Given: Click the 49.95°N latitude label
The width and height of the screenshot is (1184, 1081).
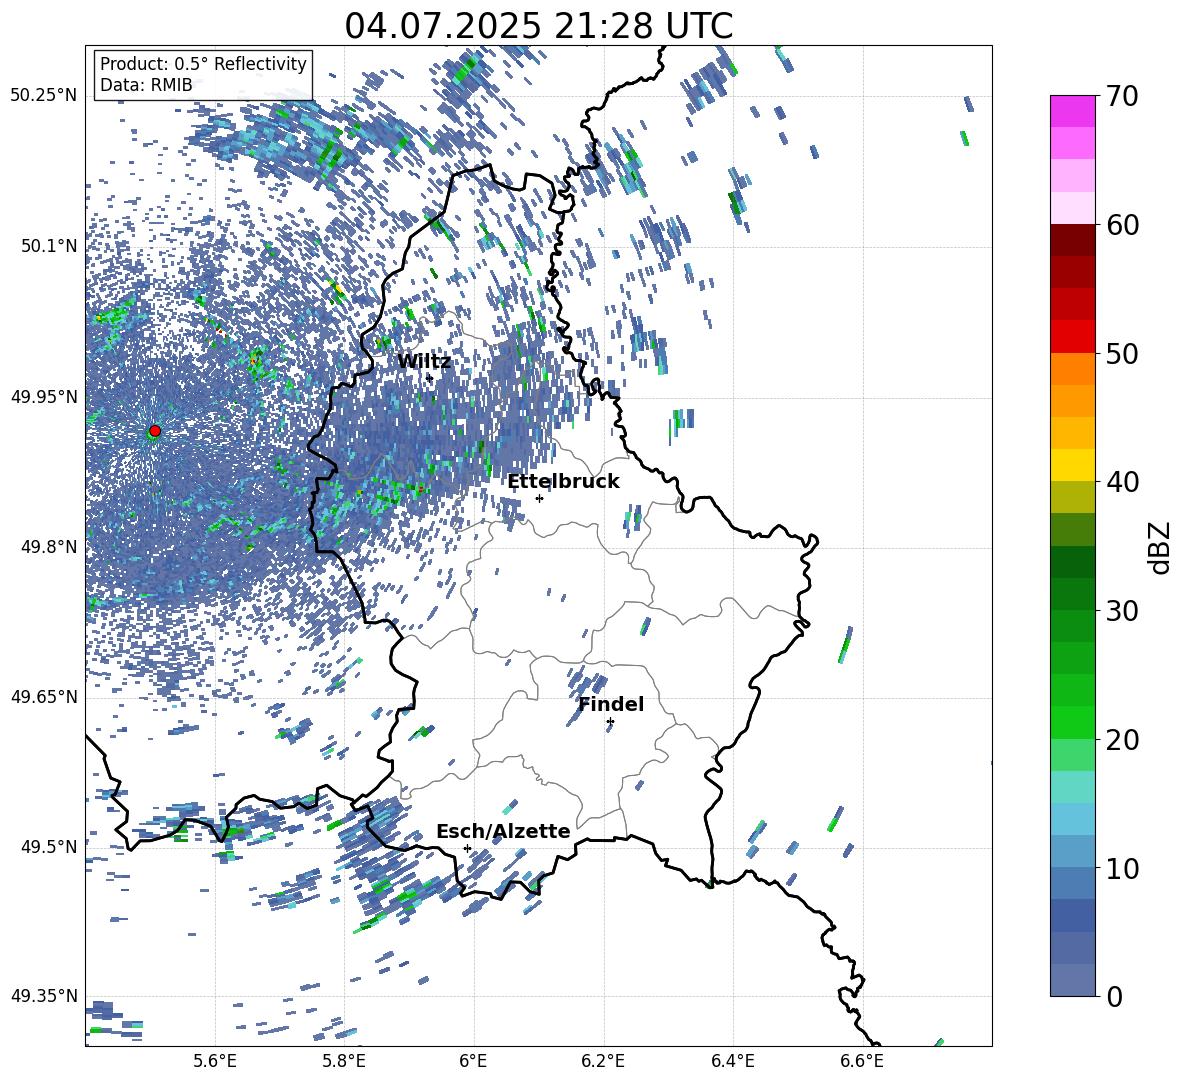Looking at the screenshot, I should click(44, 396).
